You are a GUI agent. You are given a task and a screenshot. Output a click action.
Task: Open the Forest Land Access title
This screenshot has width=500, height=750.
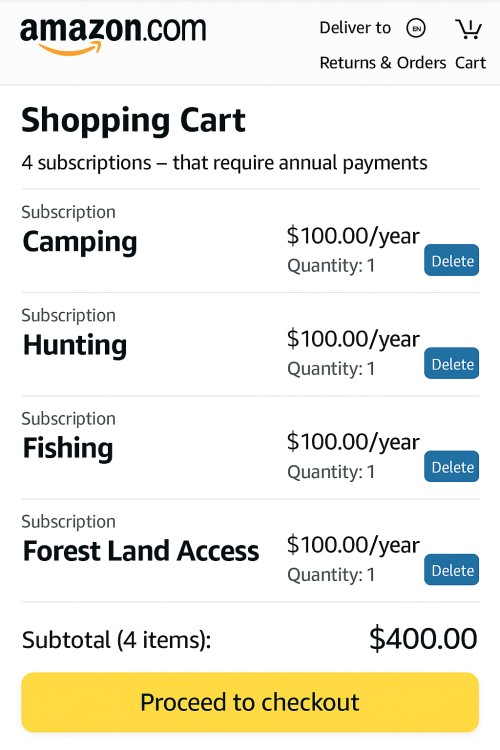141,551
